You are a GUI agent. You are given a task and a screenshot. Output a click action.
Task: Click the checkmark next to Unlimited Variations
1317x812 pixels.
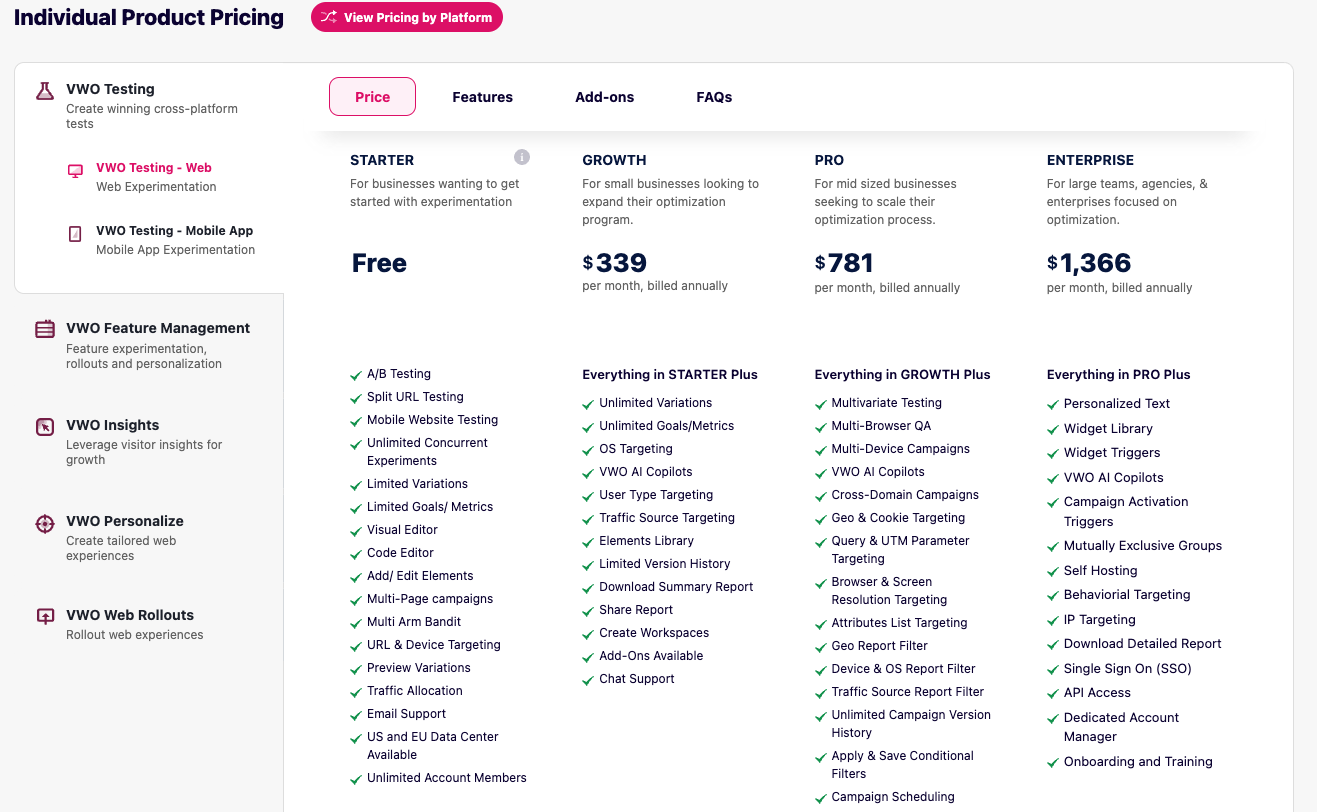pyautogui.click(x=588, y=405)
